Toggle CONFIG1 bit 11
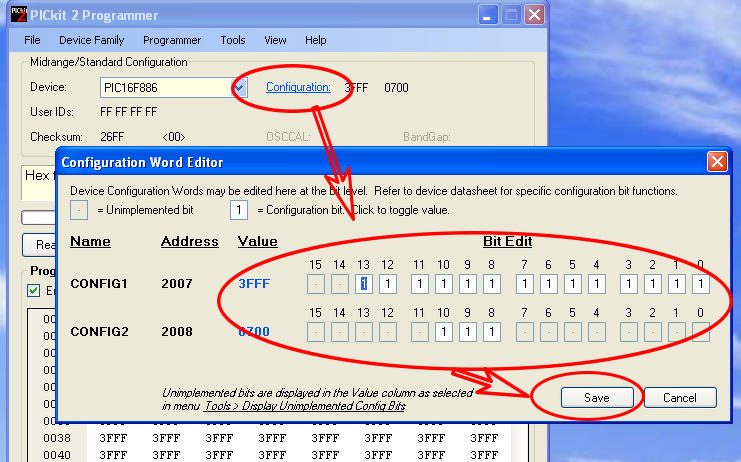Image resolution: width=741 pixels, height=462 pixels. pos(420,284)
